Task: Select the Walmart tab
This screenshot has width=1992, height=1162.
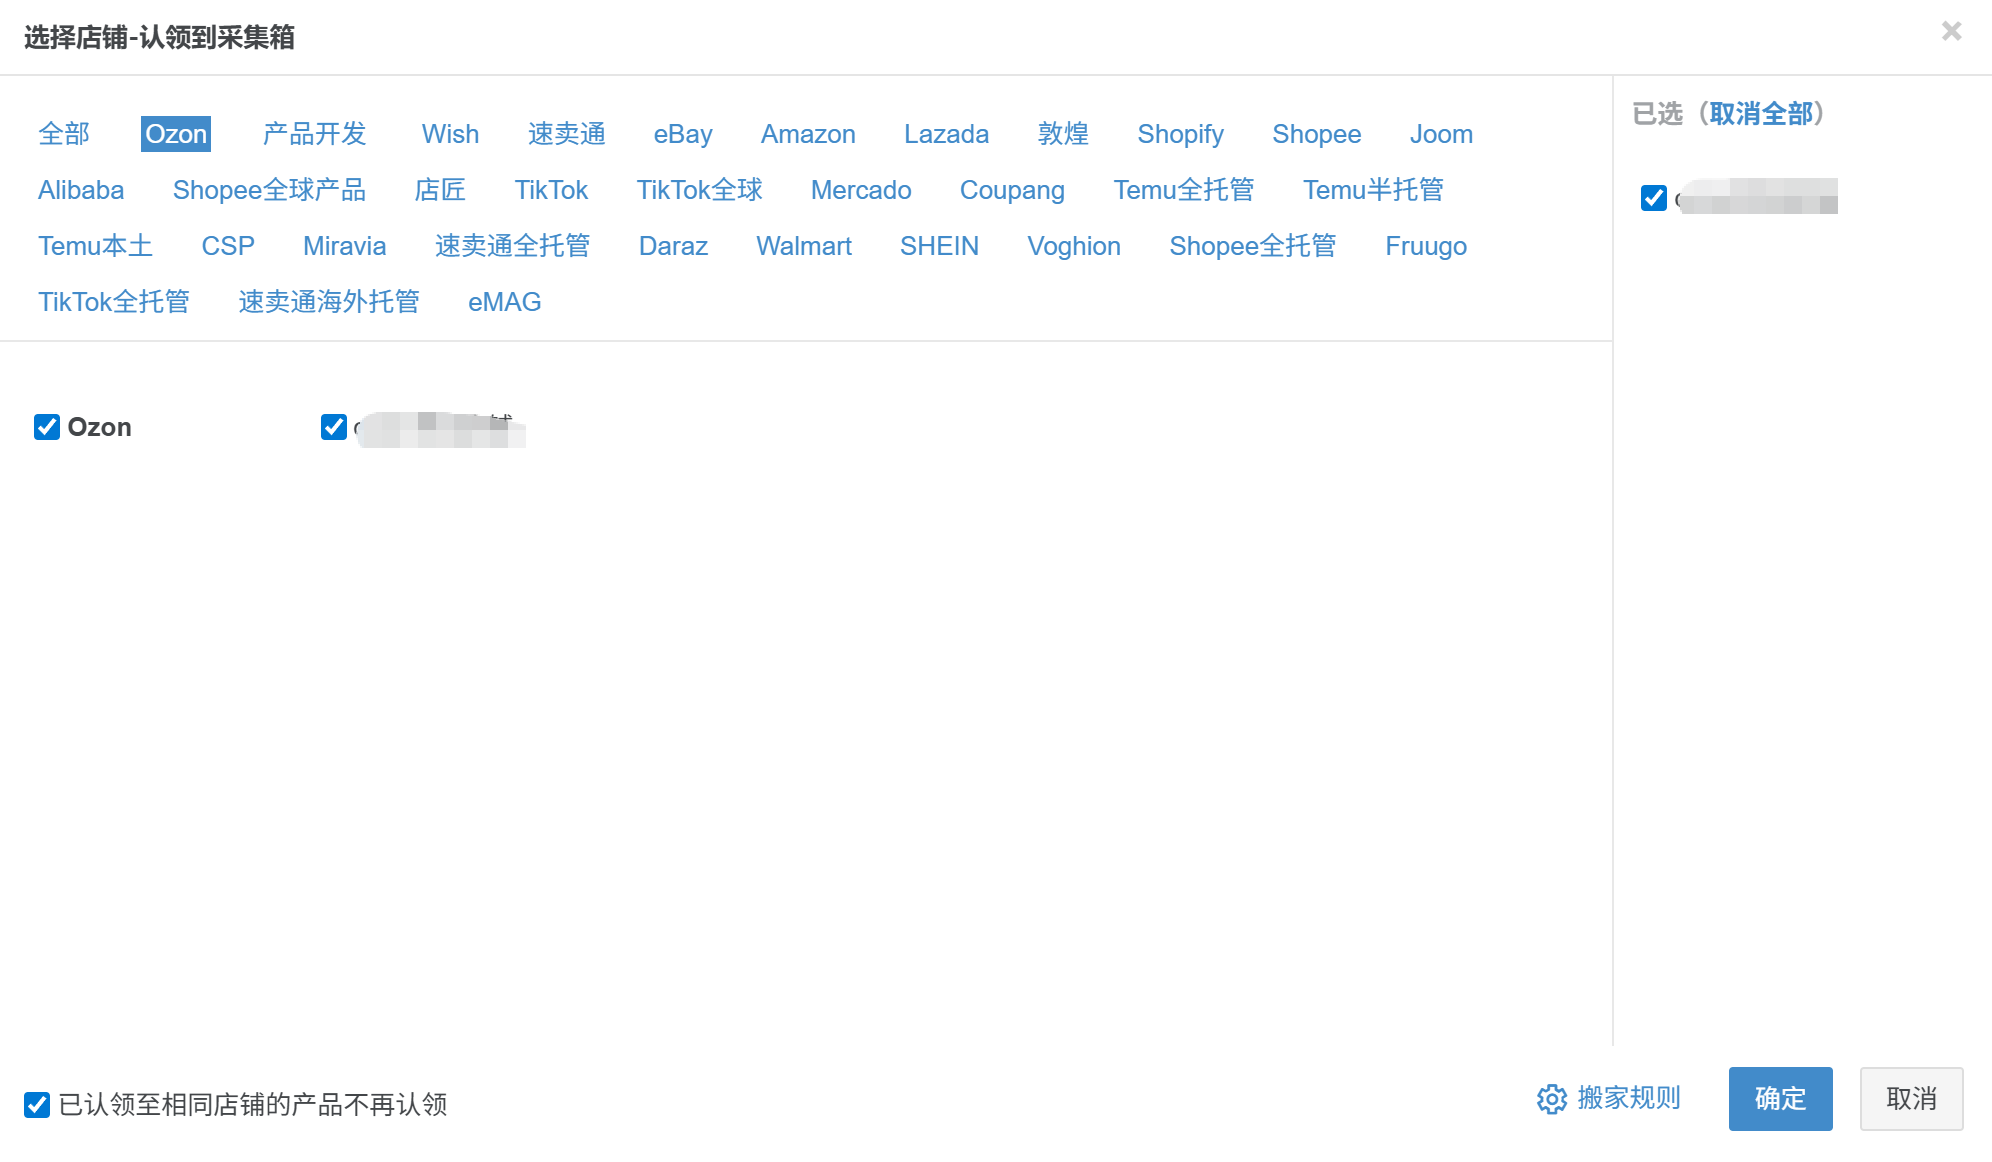Action: [x=804, y=246]
